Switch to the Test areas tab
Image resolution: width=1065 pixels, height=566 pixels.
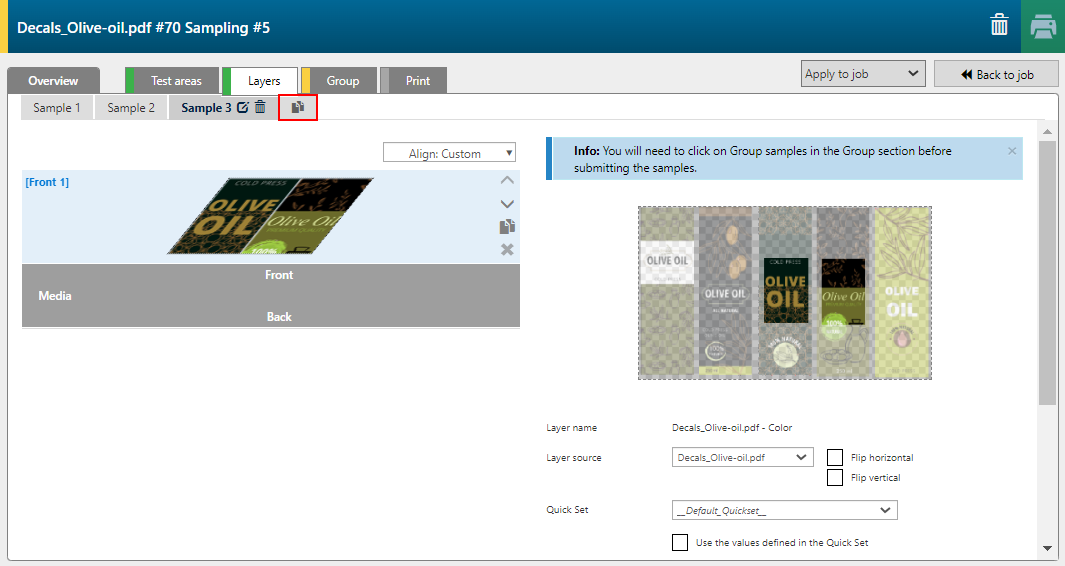point(175,81)
